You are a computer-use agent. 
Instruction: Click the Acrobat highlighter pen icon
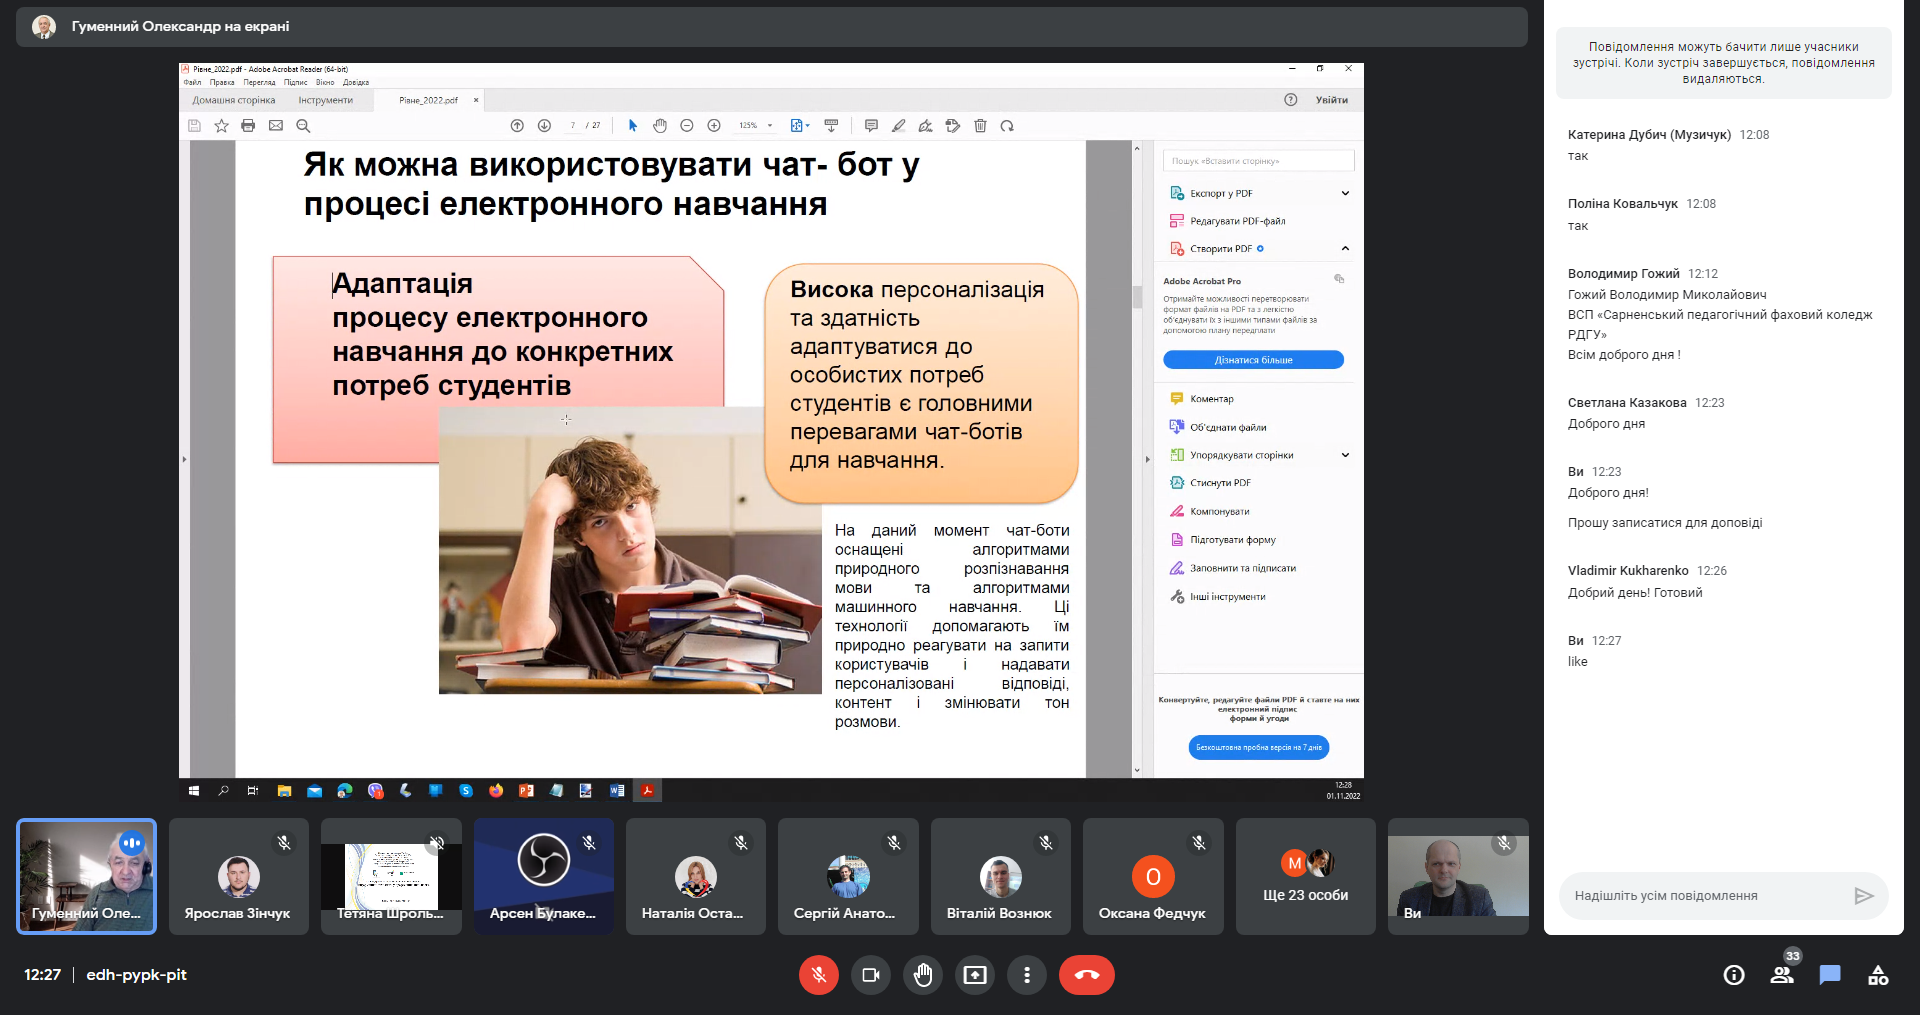(x=898, y=126)
